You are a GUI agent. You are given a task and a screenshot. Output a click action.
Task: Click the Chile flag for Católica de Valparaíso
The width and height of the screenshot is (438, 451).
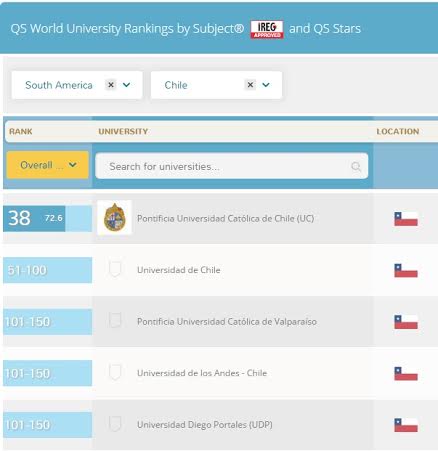tap(406, 322)
